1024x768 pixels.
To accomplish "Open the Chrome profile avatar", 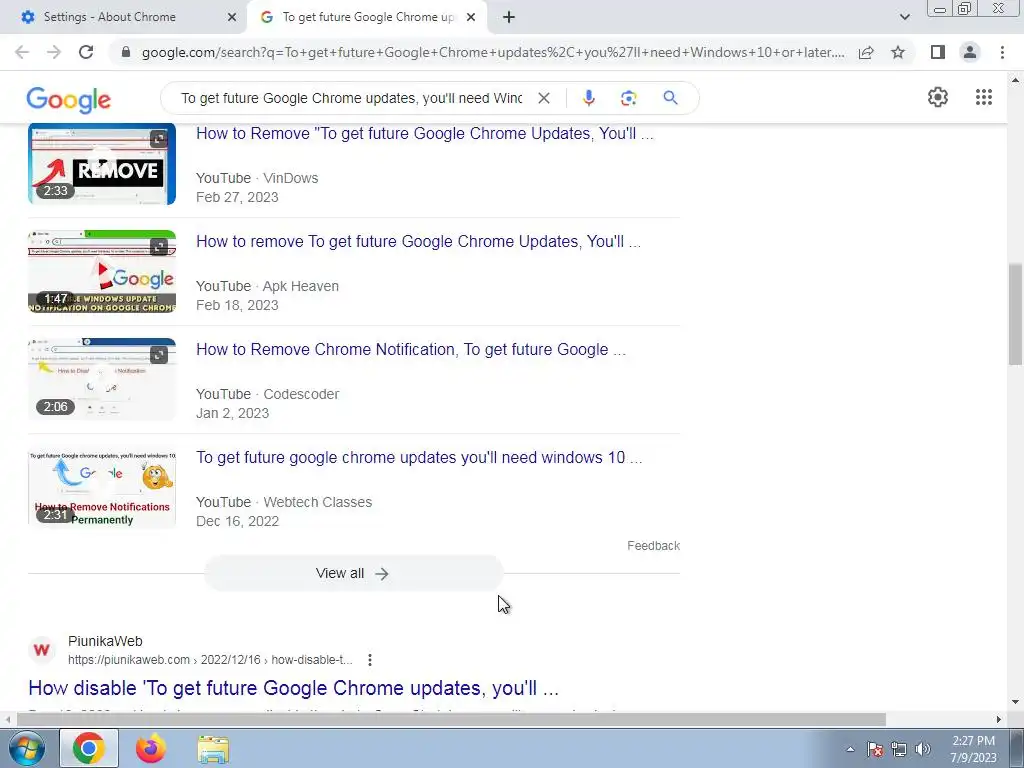I will click(970, 52).
